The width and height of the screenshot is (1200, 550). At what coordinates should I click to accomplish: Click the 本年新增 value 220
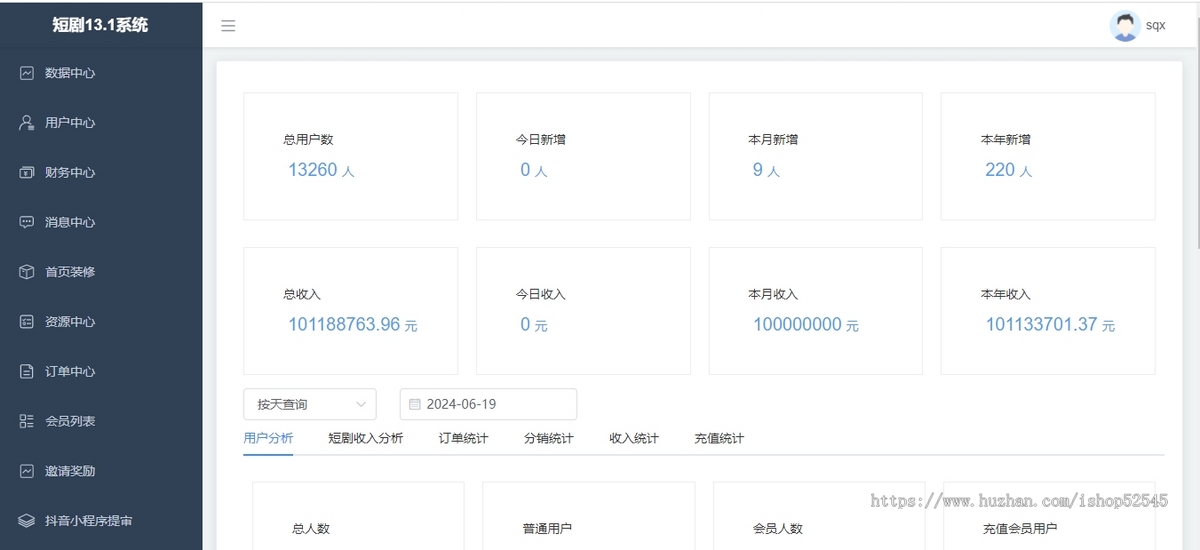pyautogui.click(x=1000, y=170)
